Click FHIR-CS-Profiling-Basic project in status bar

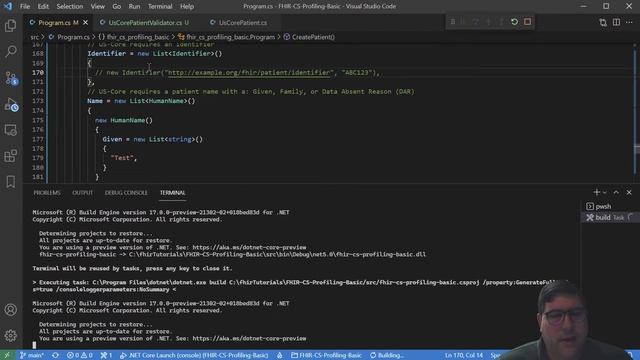coord(326,355)
